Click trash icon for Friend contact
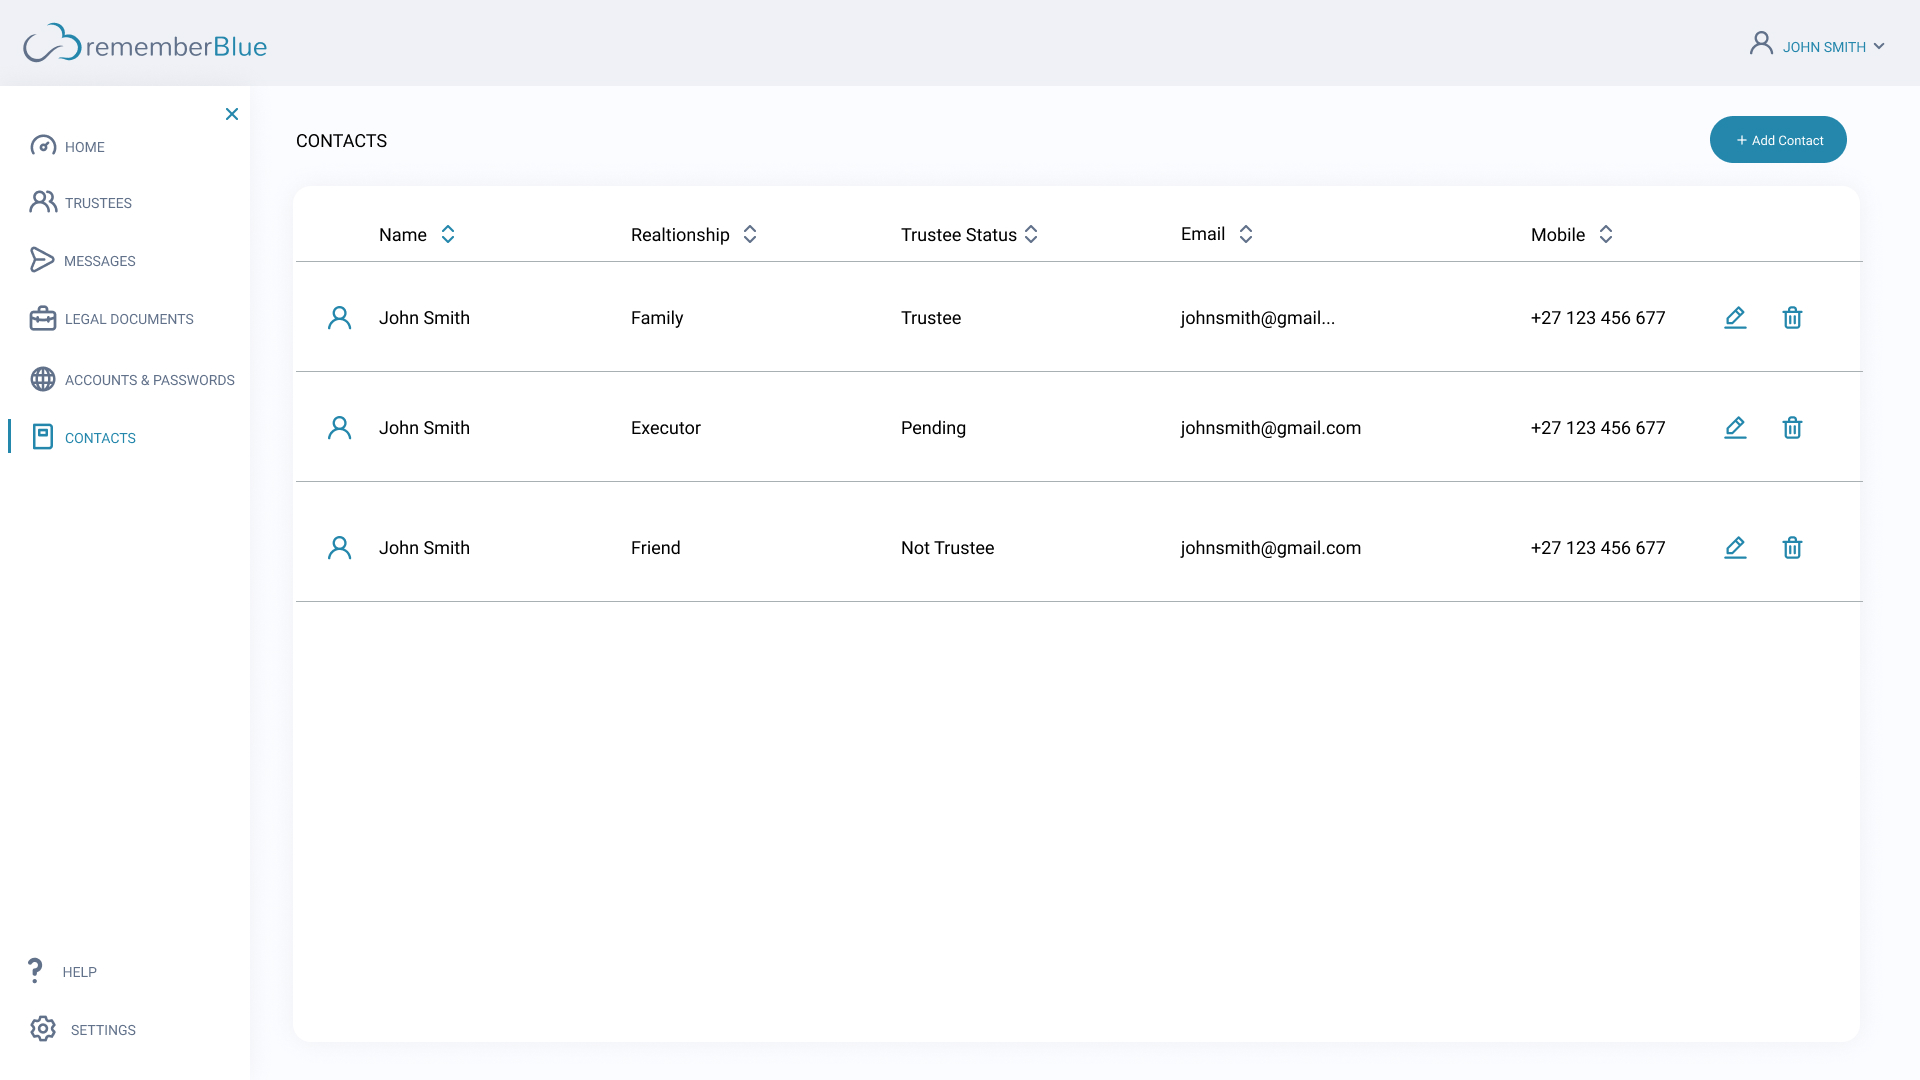 pyautogui.click(x=1792, y=548)
